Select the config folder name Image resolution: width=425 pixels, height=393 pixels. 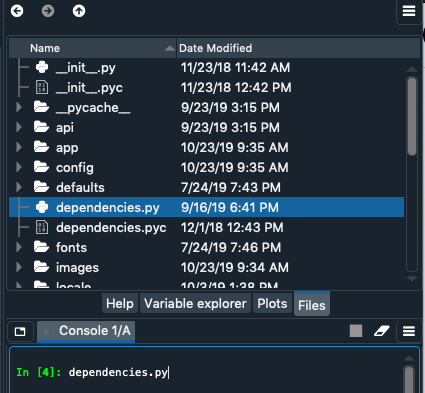pos(75,168)
